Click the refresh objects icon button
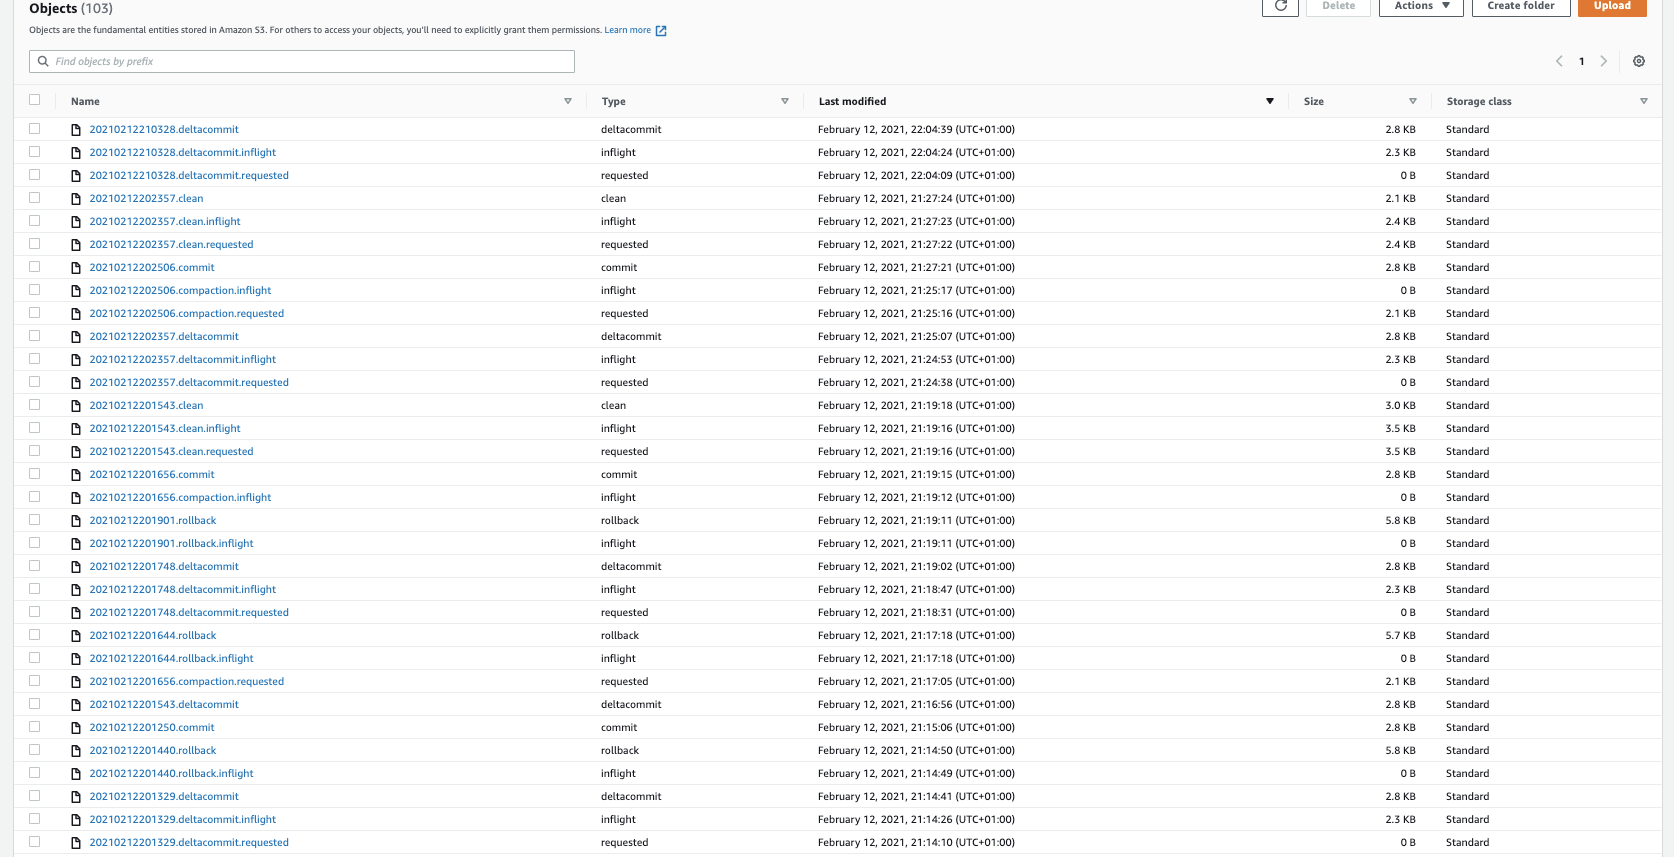Screen dimensions: 1674x857 (1280, 6)
